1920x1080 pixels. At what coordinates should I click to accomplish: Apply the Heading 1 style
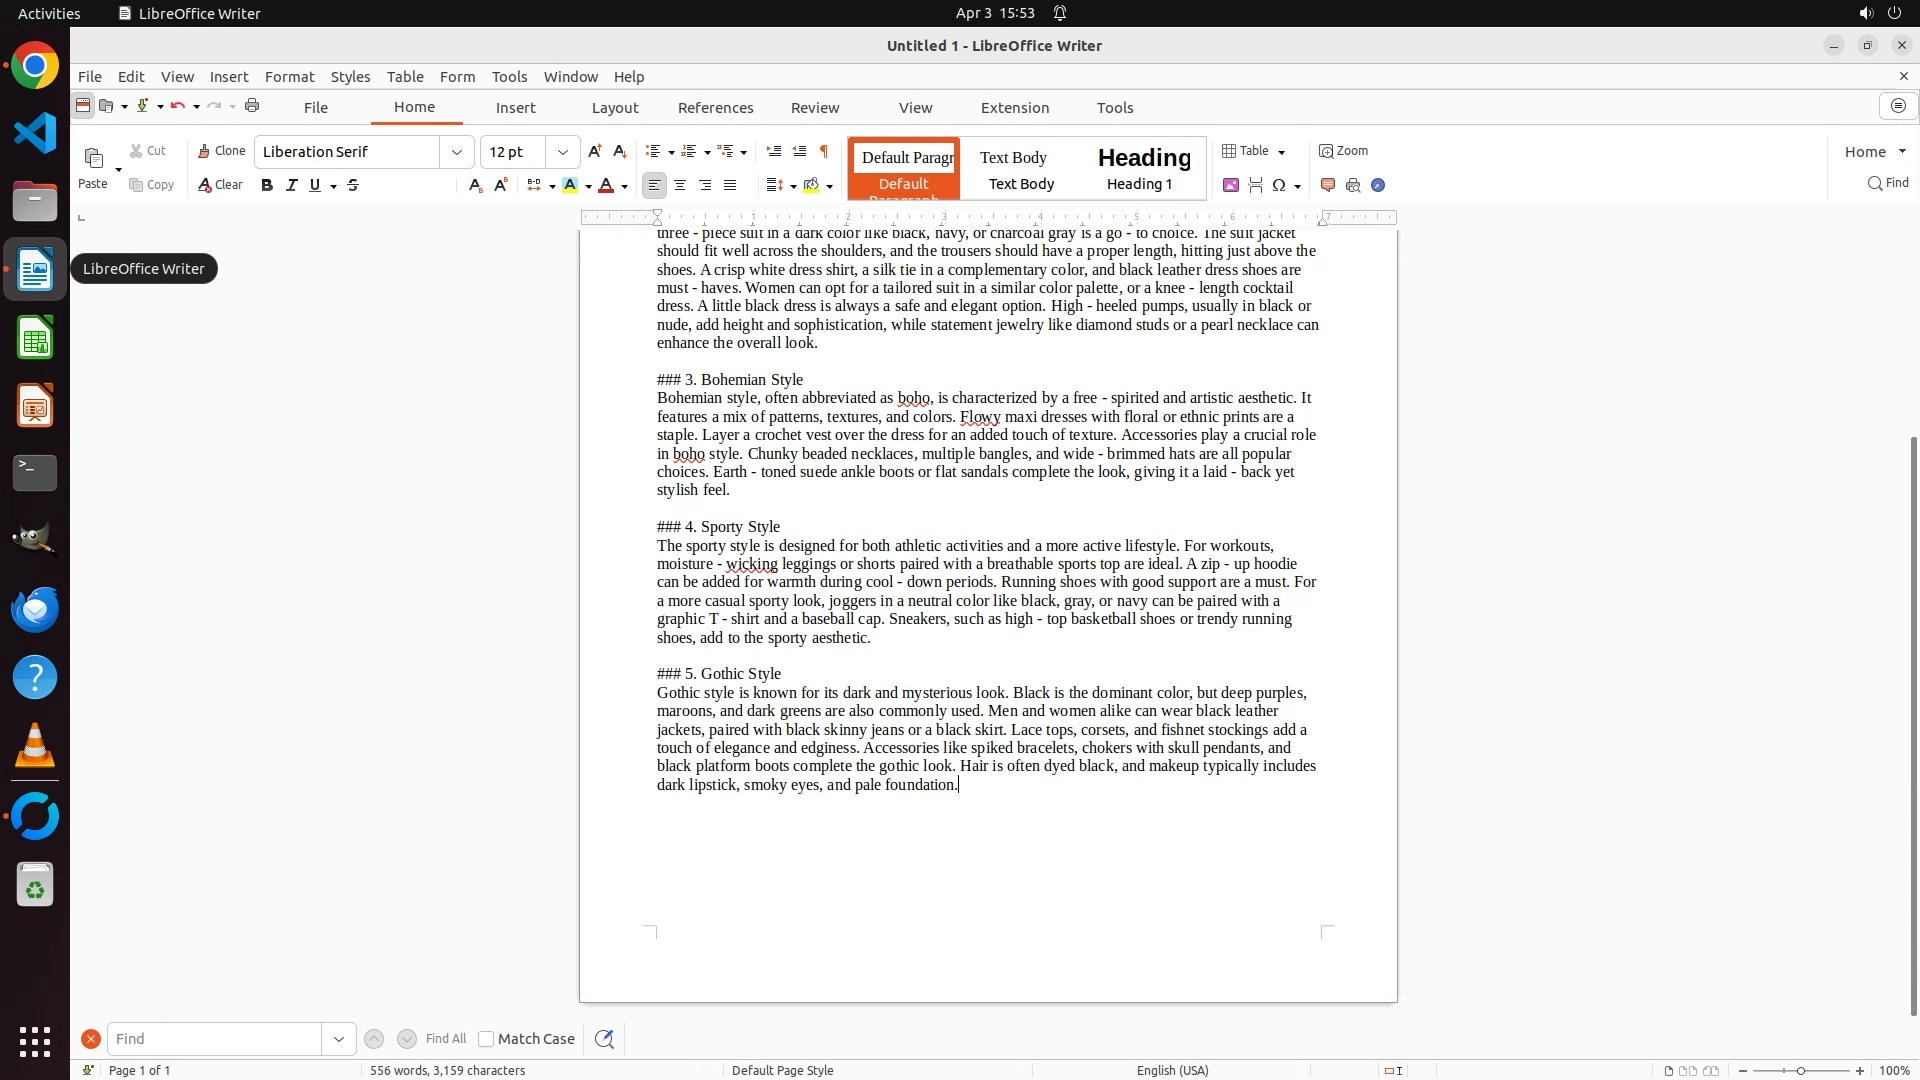tap(1144, 168)
